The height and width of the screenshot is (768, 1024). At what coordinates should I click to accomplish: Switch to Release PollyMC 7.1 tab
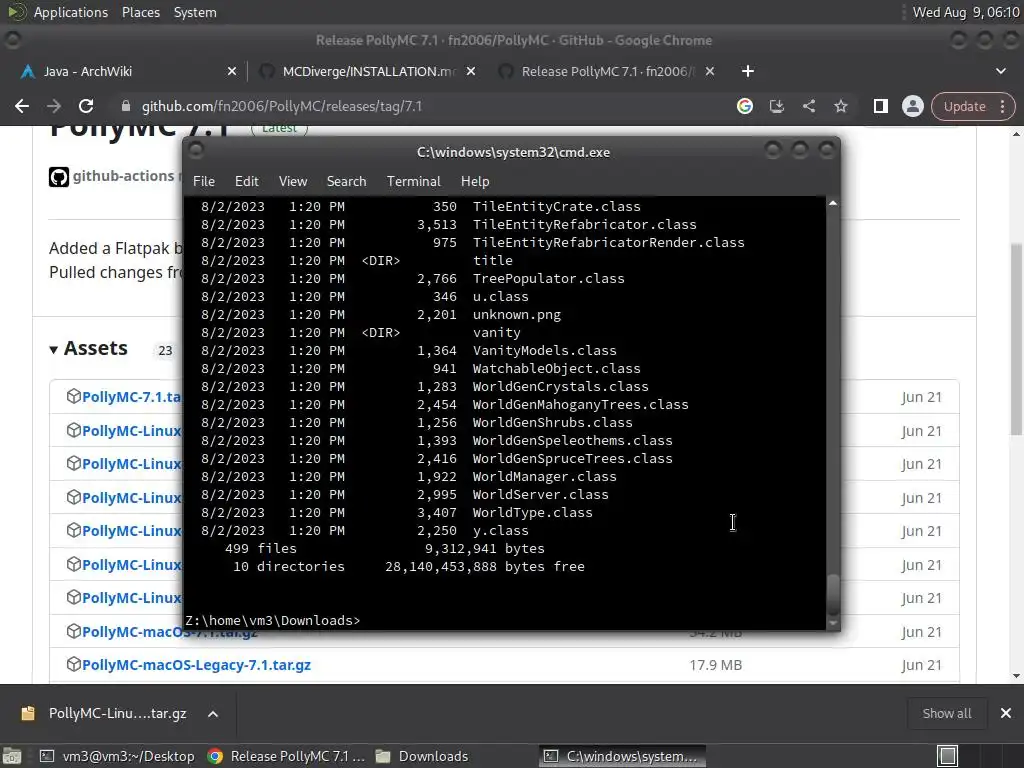[x=607, y=71]
